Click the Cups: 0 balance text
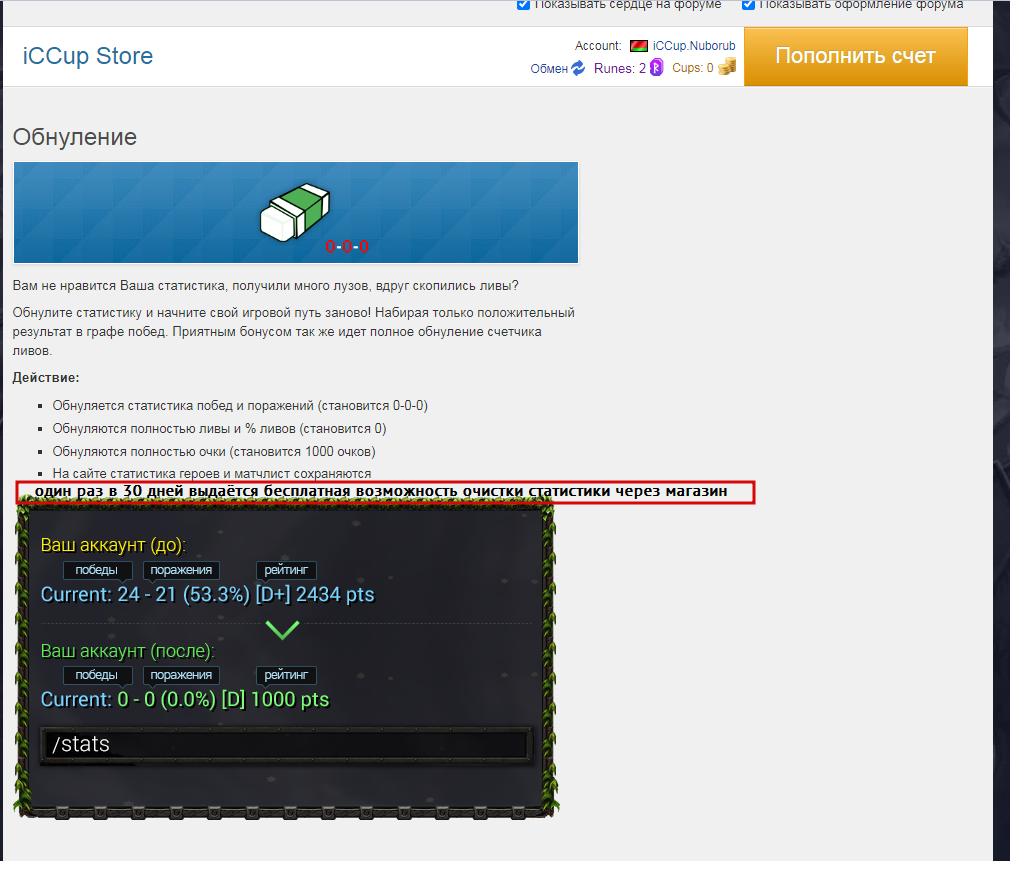 (x=692, y=68)
